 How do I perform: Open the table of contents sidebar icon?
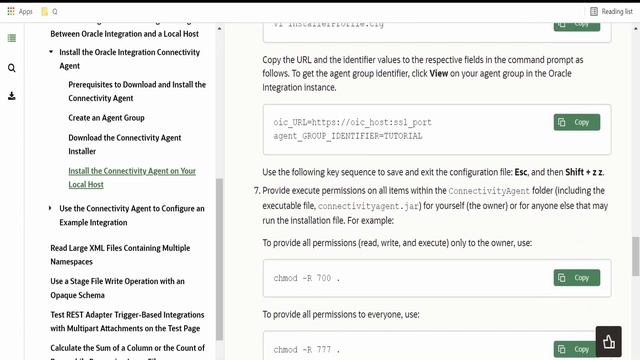[x=12, y=38]
